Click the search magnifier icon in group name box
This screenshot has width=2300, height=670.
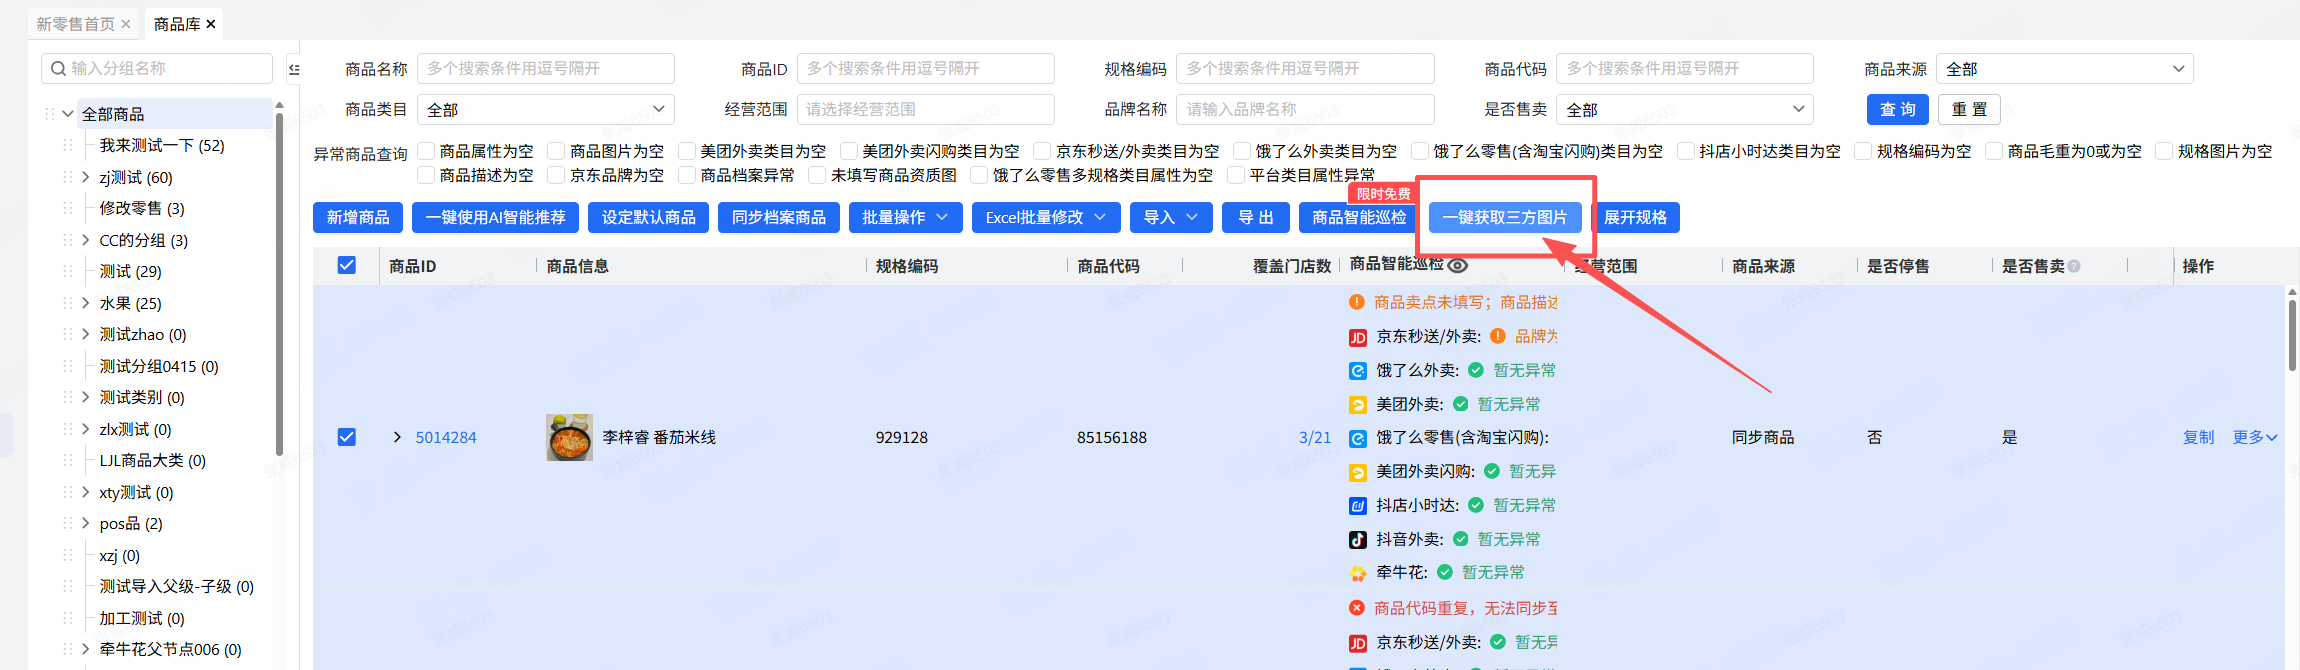[x=58, y=68]
